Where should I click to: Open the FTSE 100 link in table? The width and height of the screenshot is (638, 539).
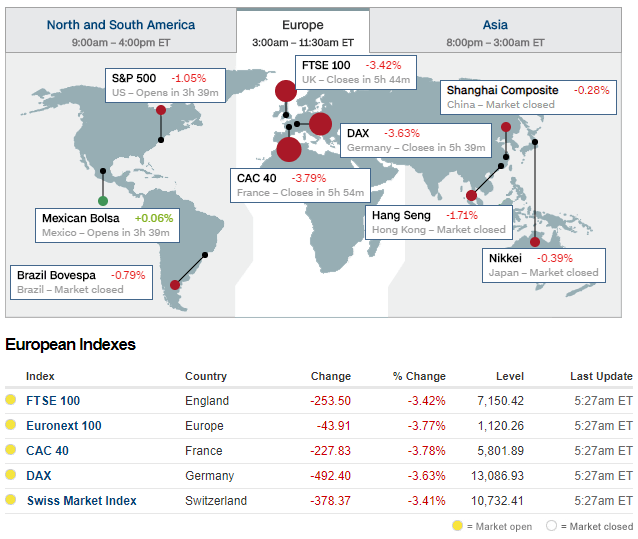point(54,401)
